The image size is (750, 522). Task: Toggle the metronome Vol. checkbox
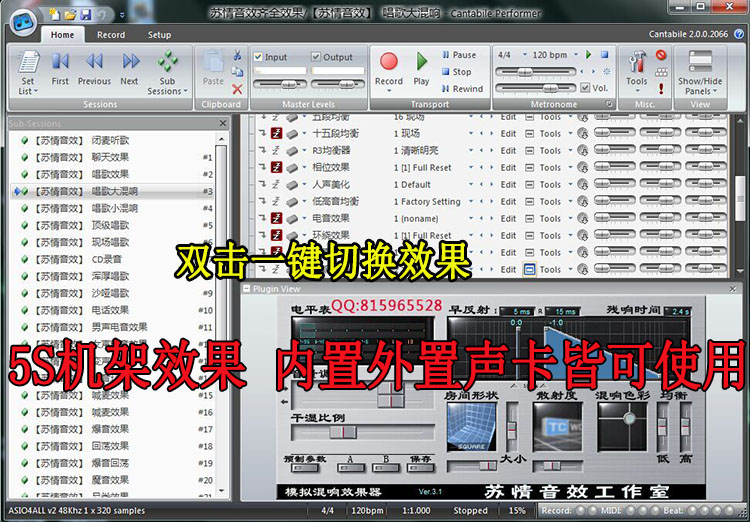tap(585, 88)
